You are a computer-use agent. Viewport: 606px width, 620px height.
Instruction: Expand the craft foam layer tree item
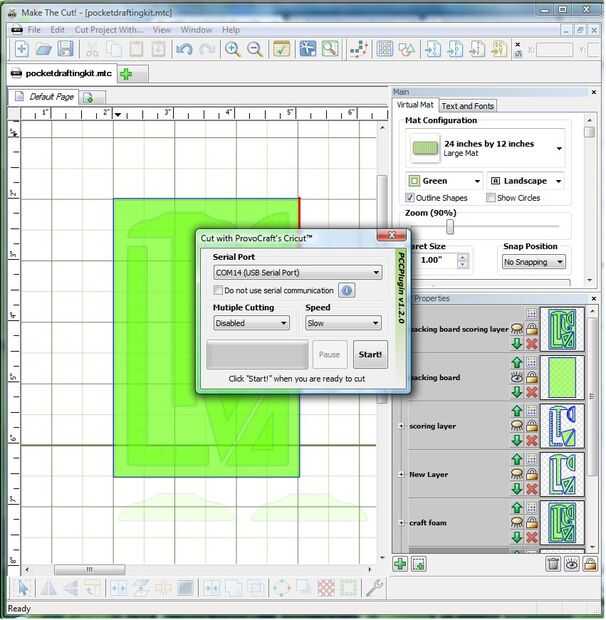pos(401,523)
